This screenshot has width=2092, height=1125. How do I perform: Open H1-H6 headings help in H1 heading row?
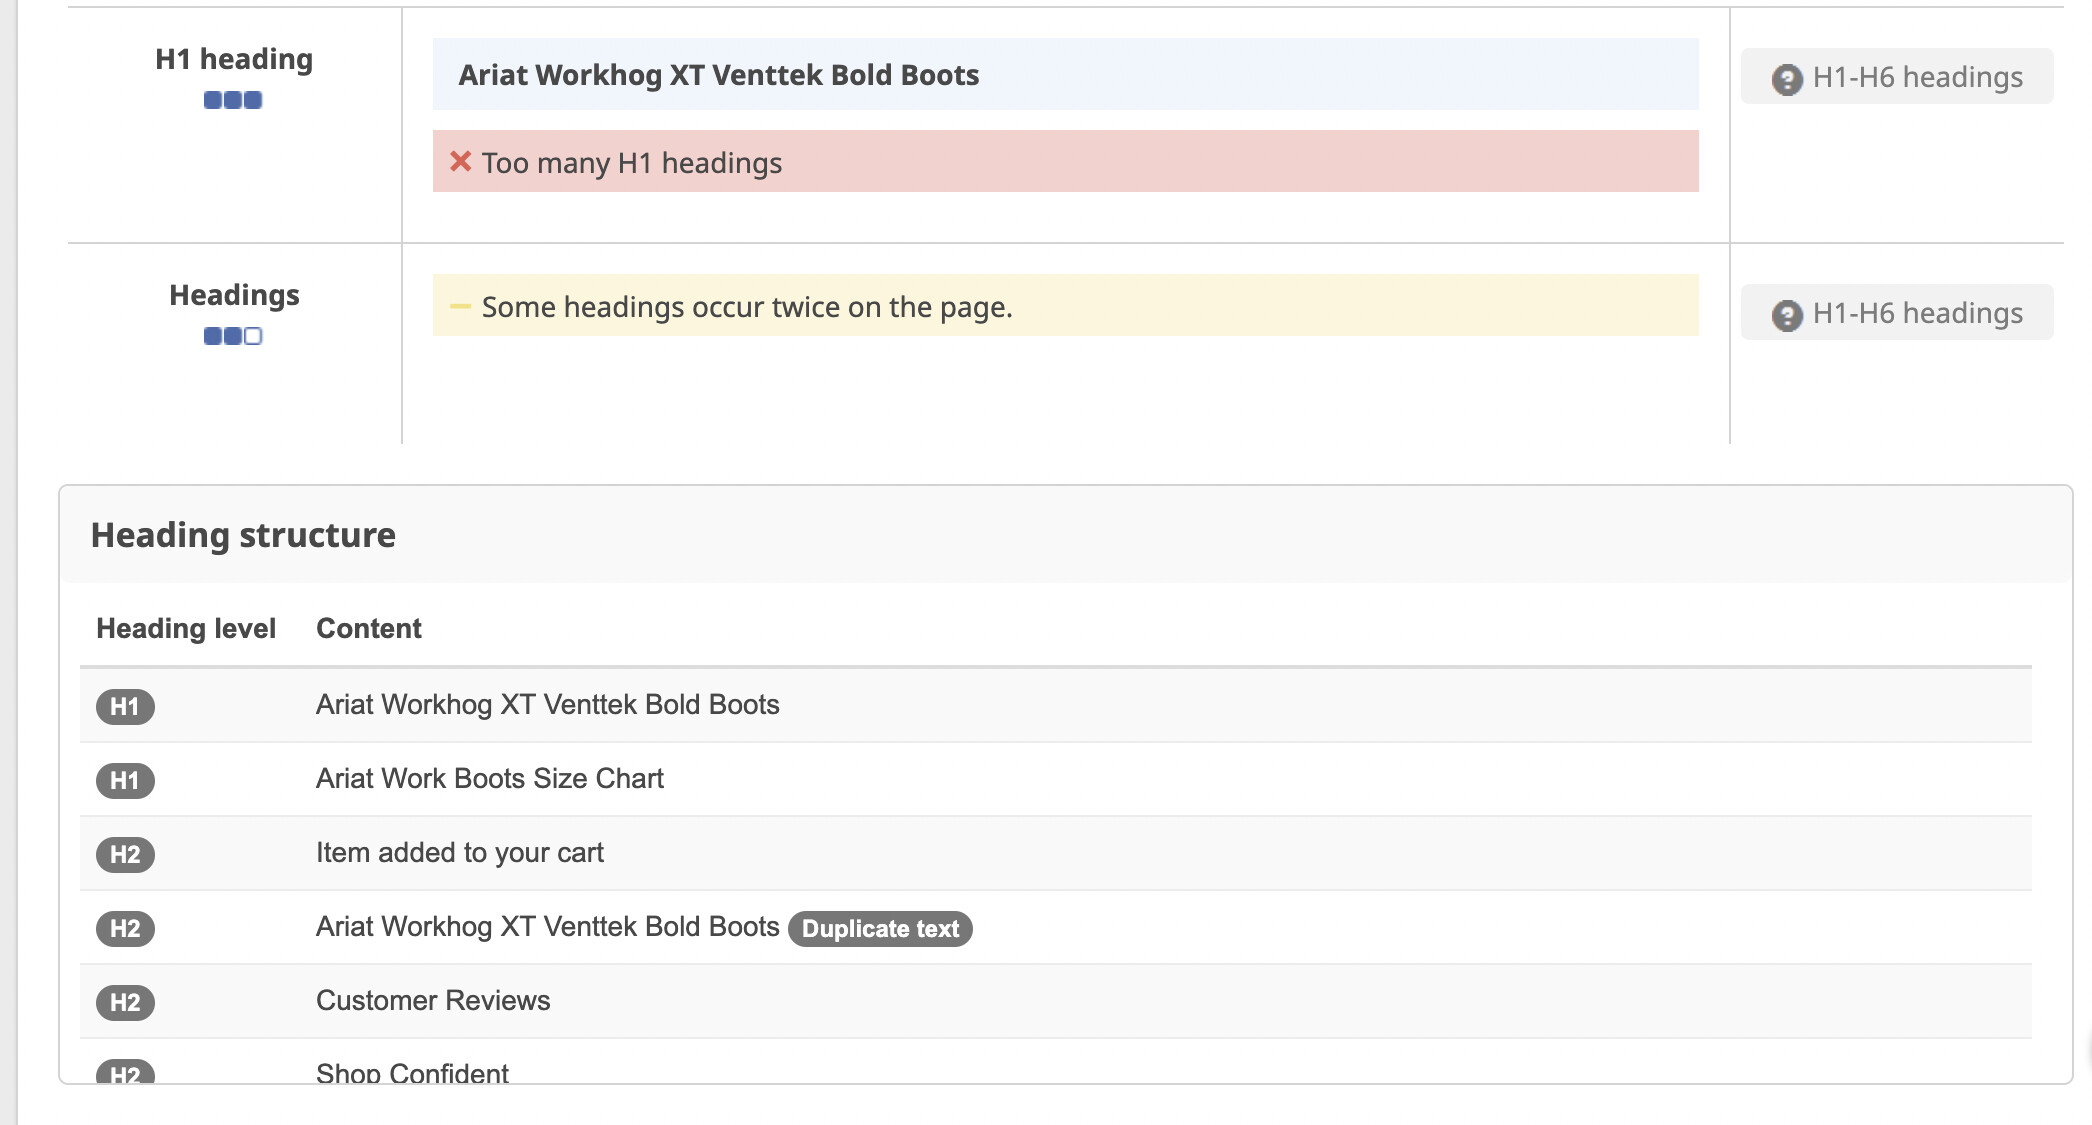(x=1897, y=77)
